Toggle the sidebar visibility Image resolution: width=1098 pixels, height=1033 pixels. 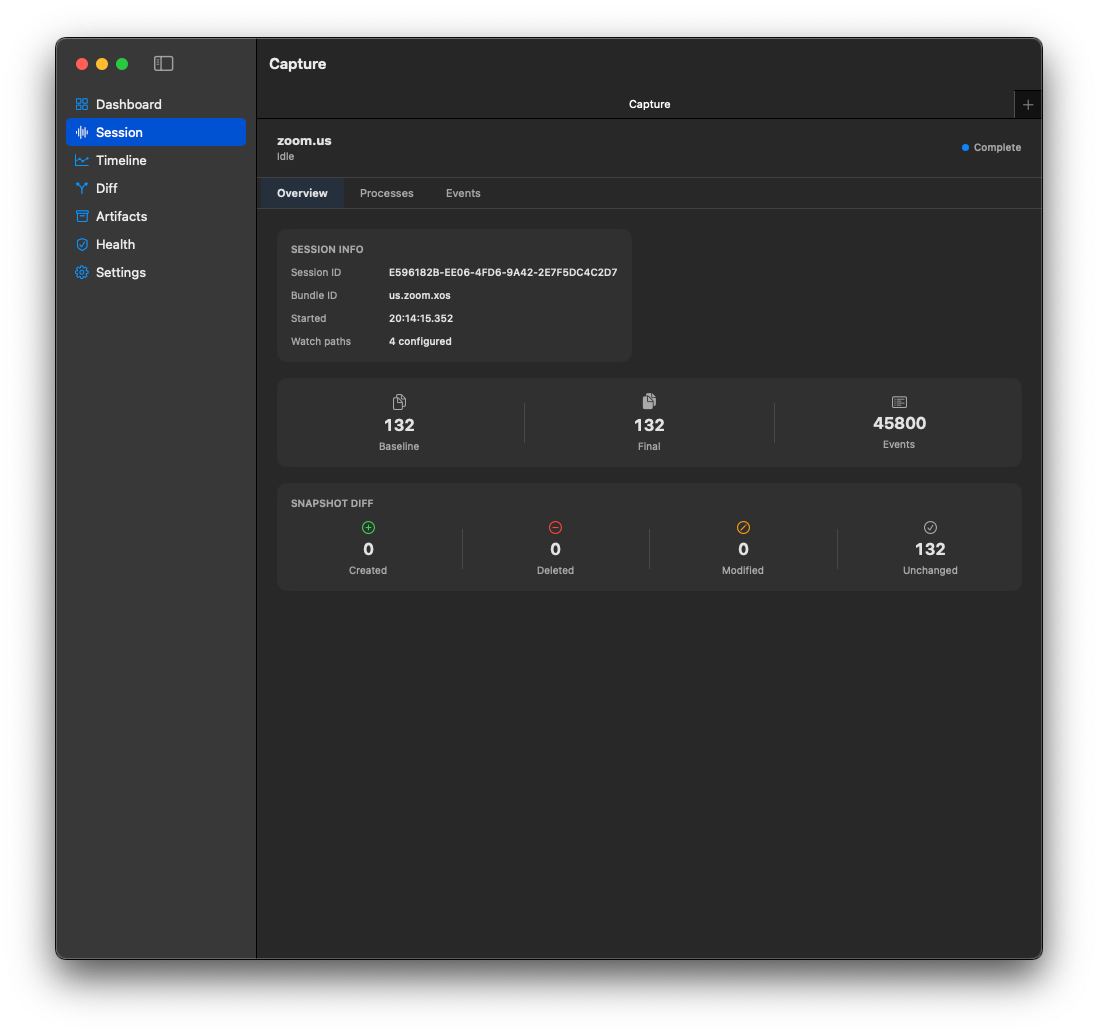pos(163,63)
